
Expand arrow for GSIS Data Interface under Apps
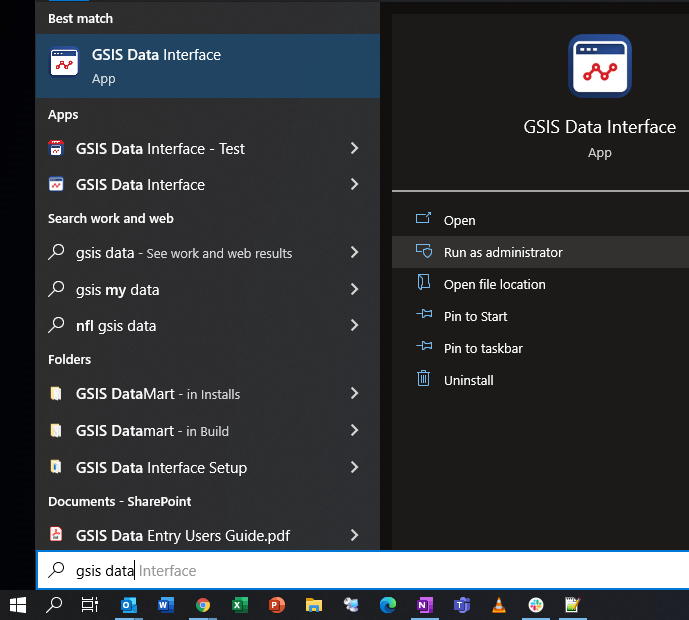coord(355,184)
